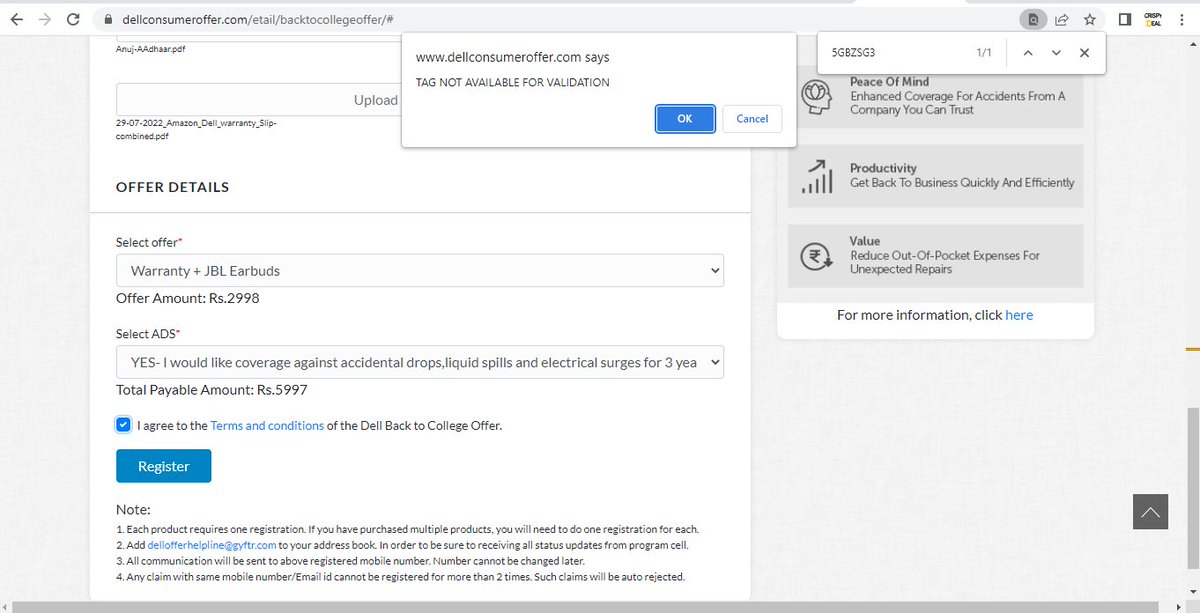Click OK in the alert dialog

685,118
